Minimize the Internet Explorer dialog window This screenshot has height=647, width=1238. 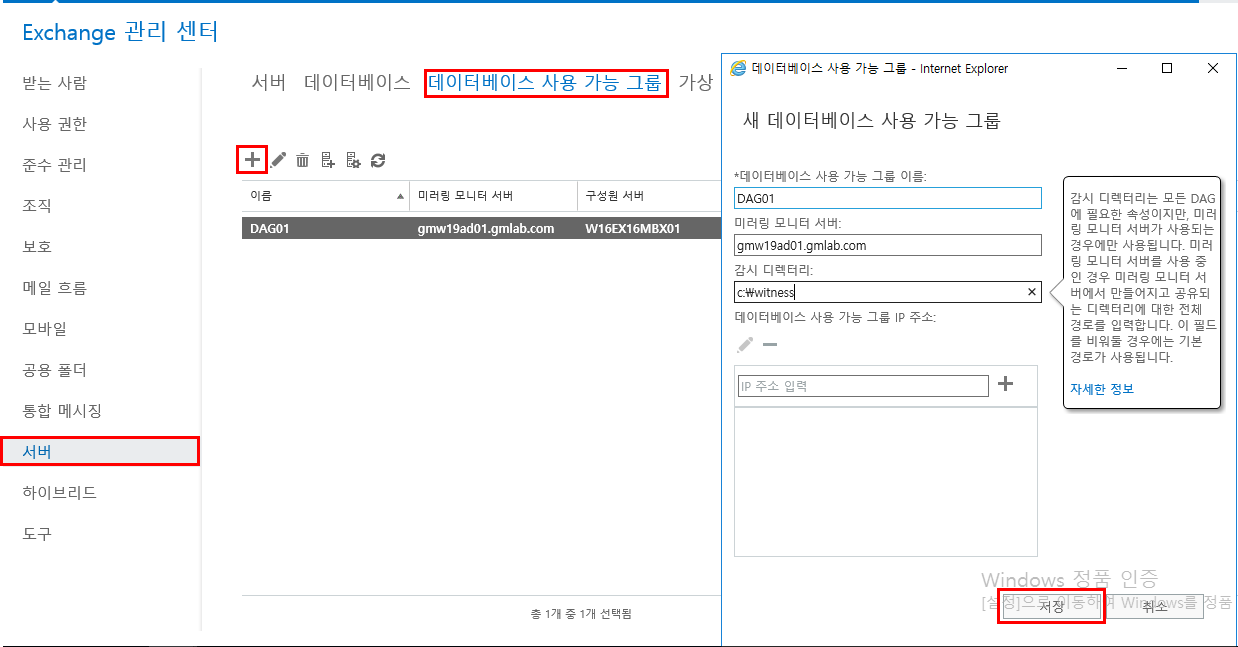[1120, 68]
